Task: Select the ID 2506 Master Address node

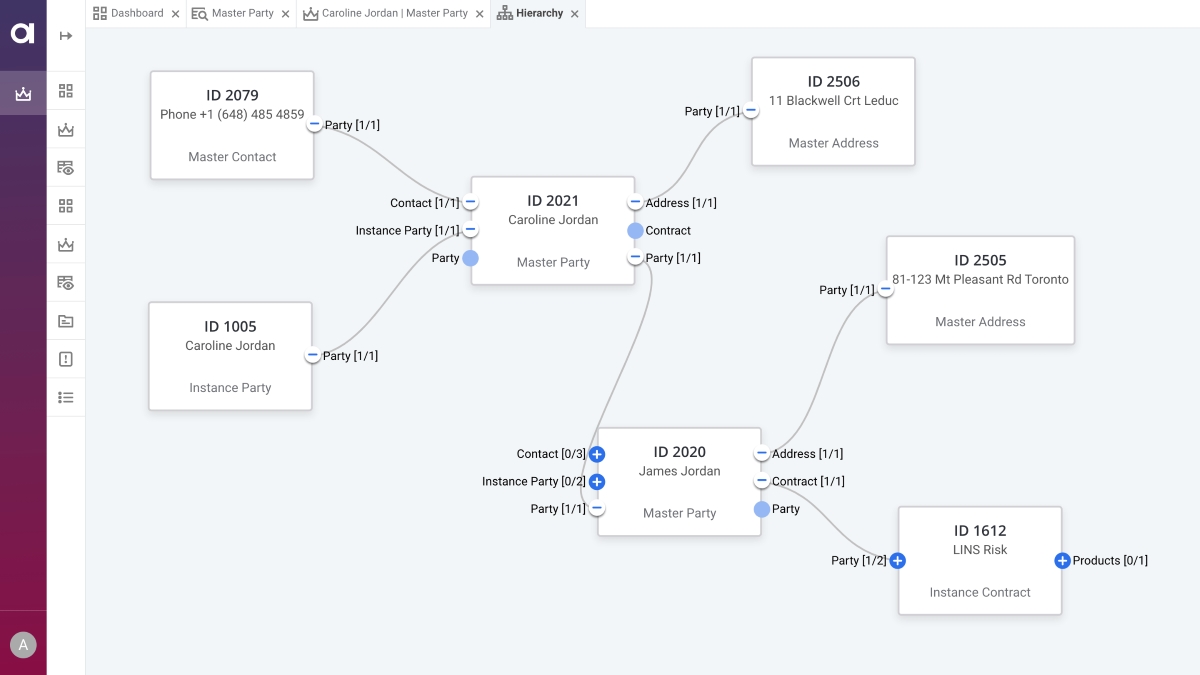Action: [833, 111]
